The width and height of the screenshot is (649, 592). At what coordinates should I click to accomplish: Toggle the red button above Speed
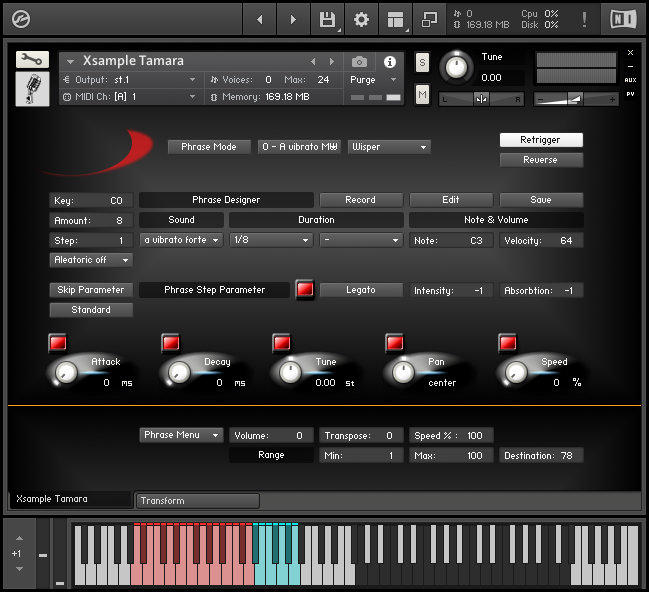pyautogui.click(x=508, y=343)
